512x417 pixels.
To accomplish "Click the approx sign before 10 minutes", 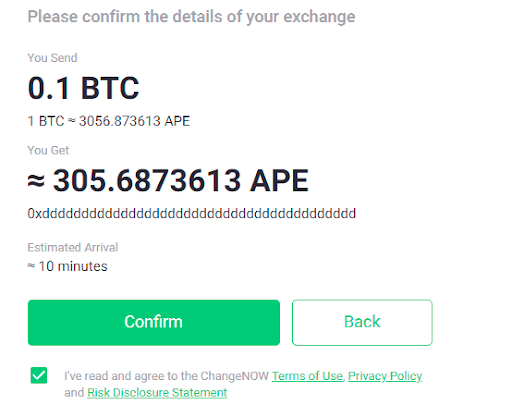I will pyautogui.click(x=31, y=266).
